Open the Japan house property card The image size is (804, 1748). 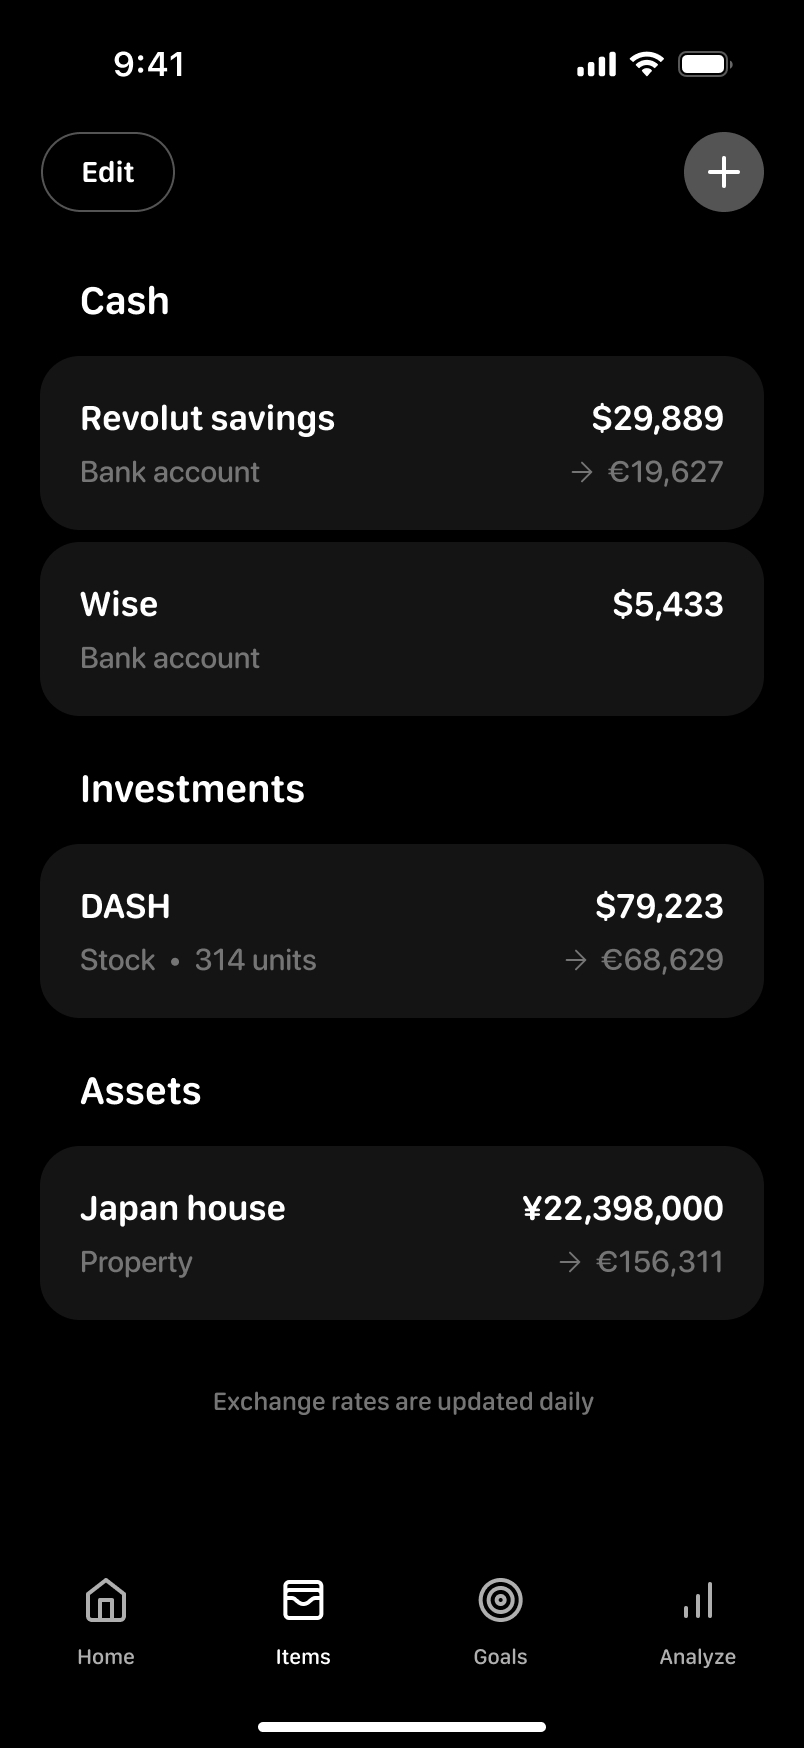click(402, 1233)
